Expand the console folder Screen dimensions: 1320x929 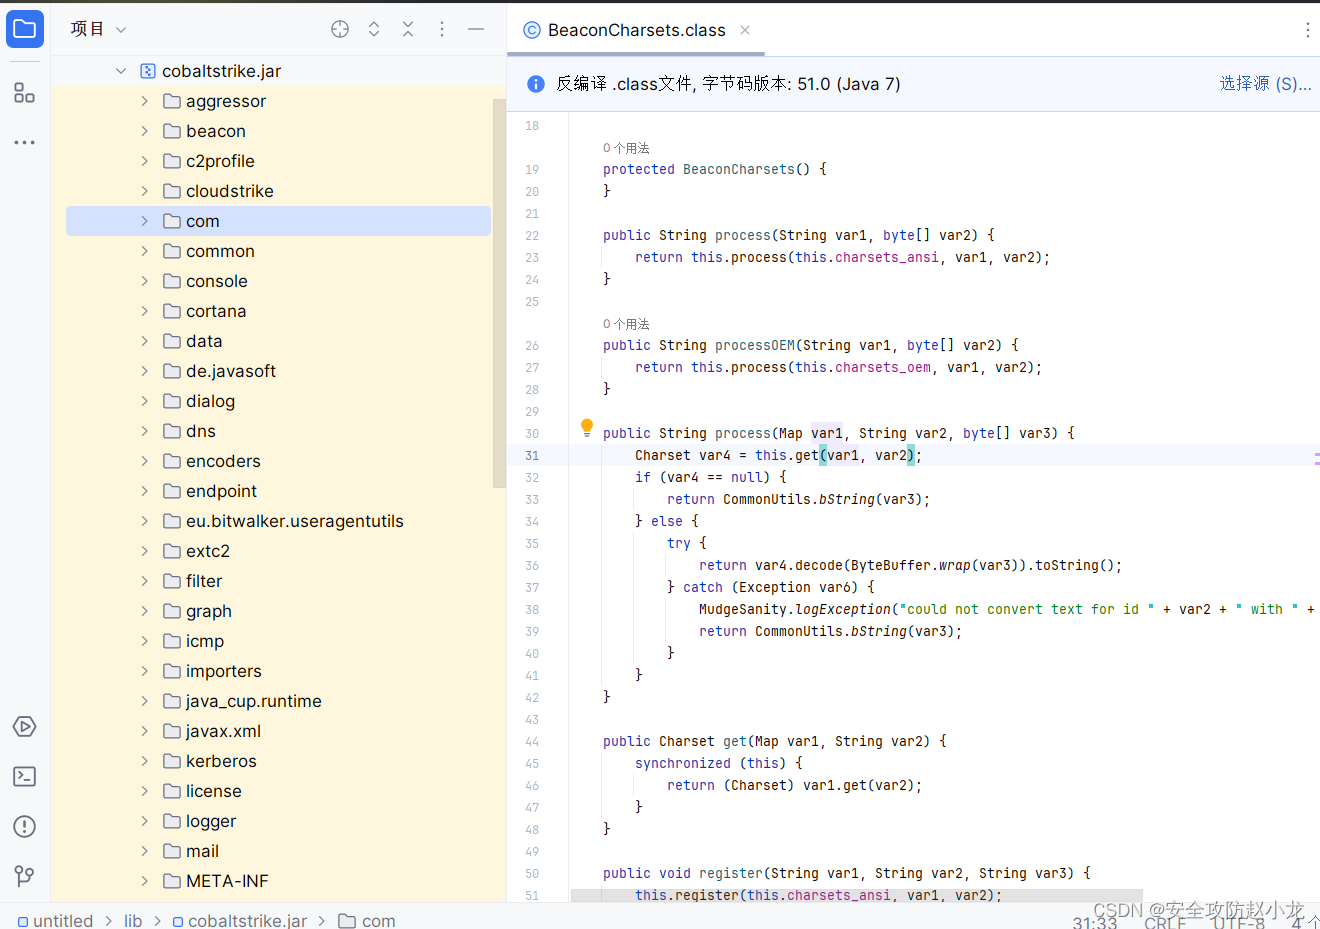coord(145,281)
